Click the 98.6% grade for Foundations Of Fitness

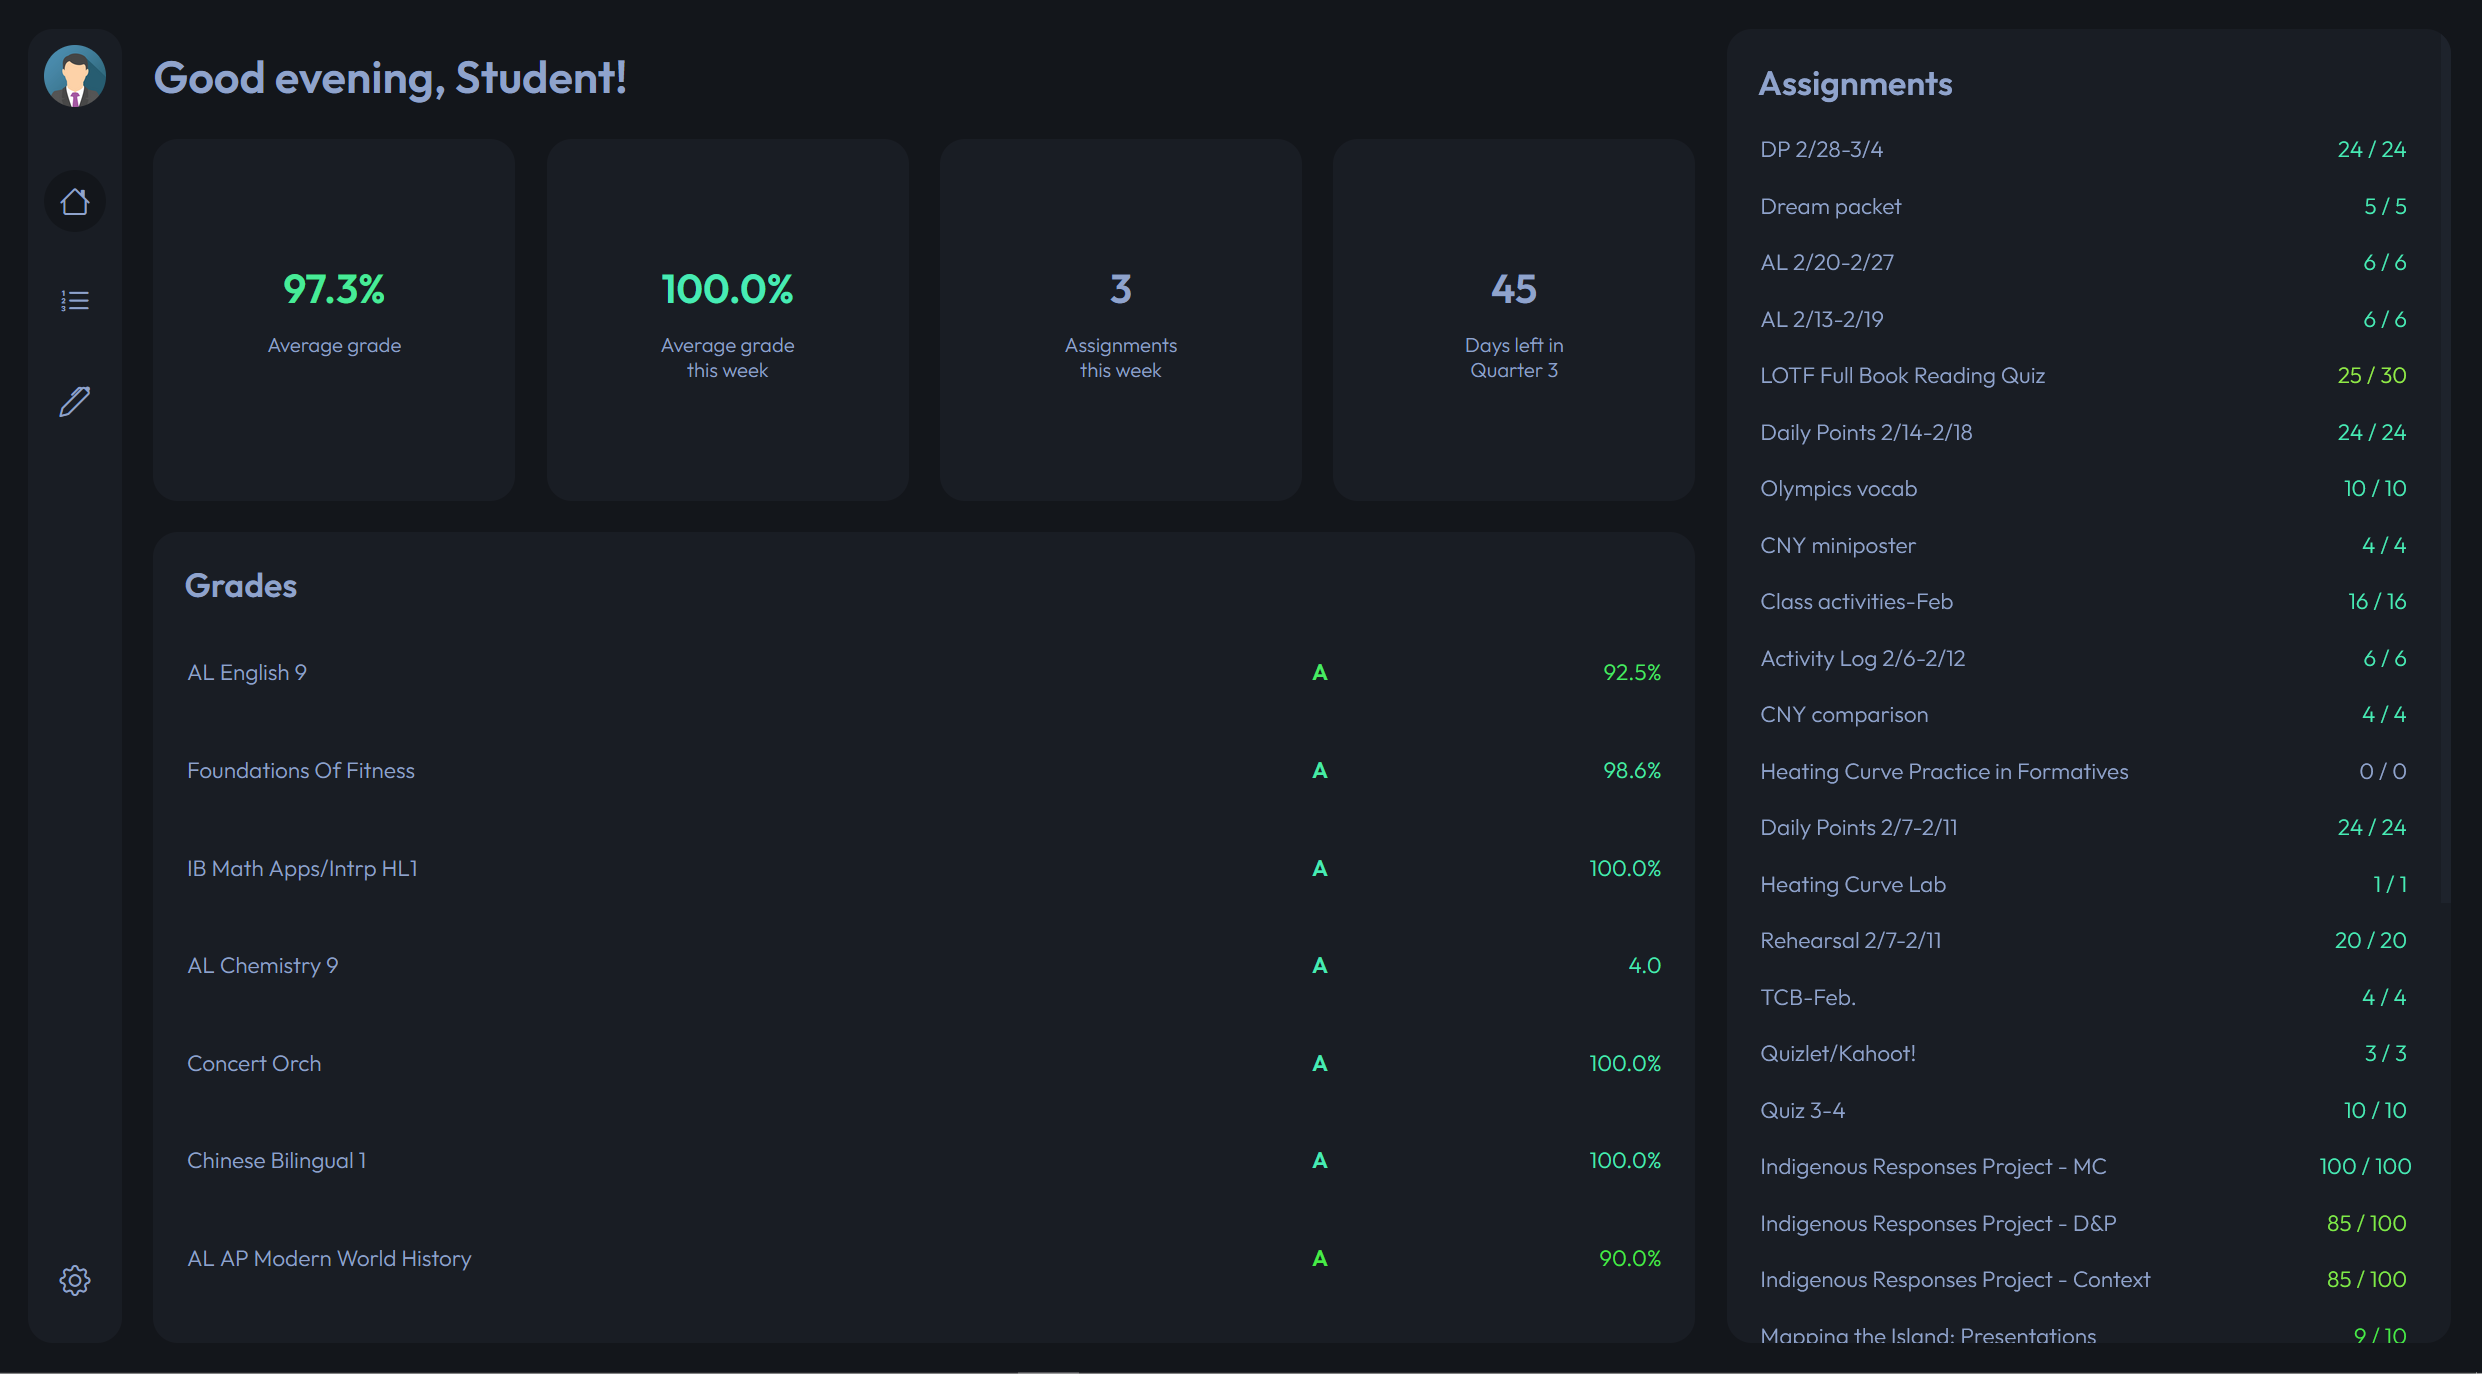point(1632,771)
